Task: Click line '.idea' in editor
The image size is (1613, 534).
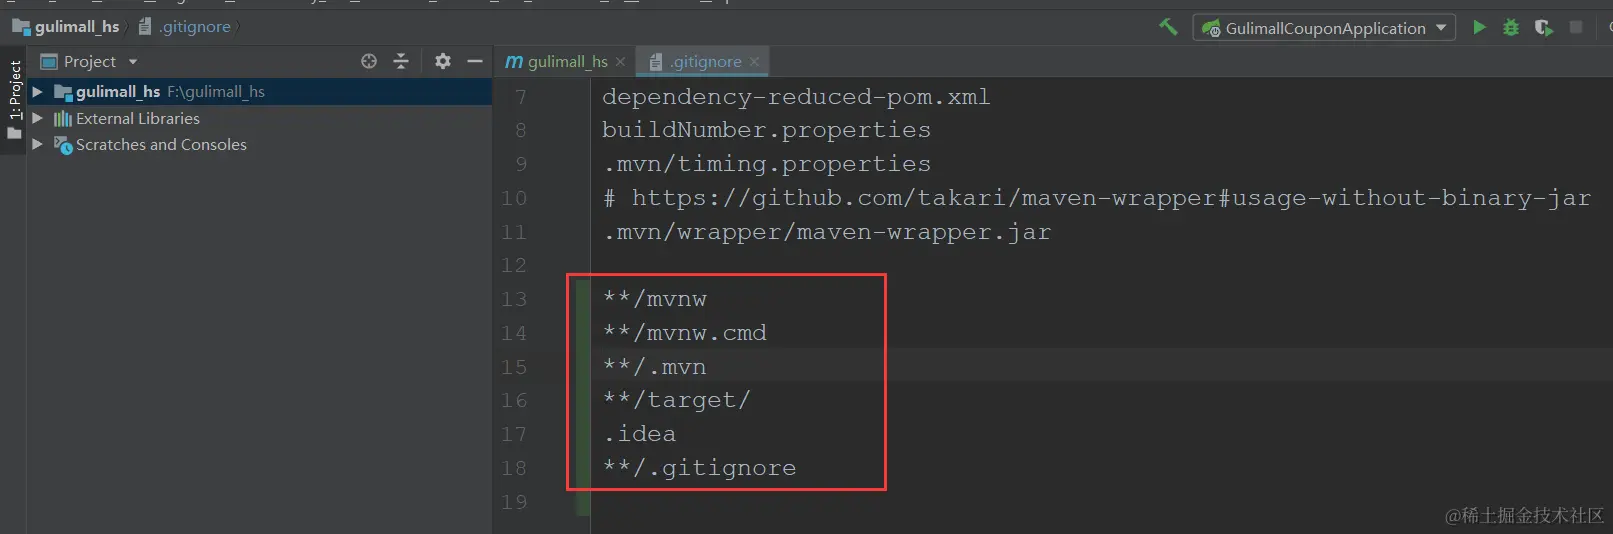Action: click(x=639, y=434)
